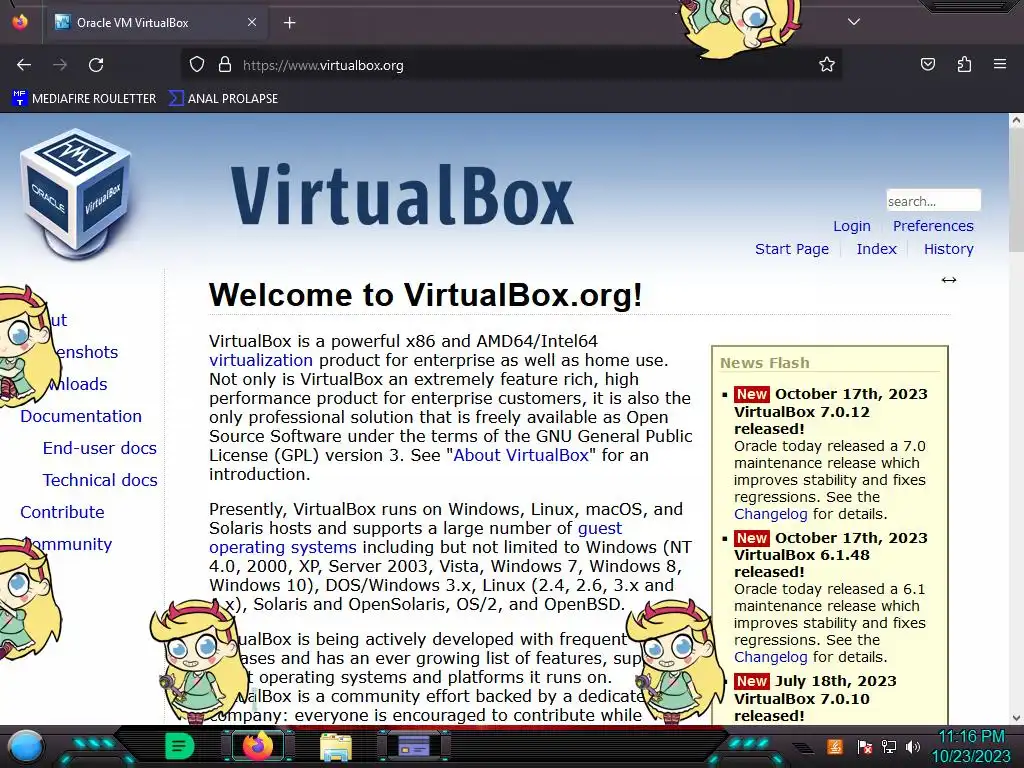Image resolution: width=1024 pixels, height=768 pixels.
Task: Open End-user docs in the sidebar
Action: pos(99,448)
